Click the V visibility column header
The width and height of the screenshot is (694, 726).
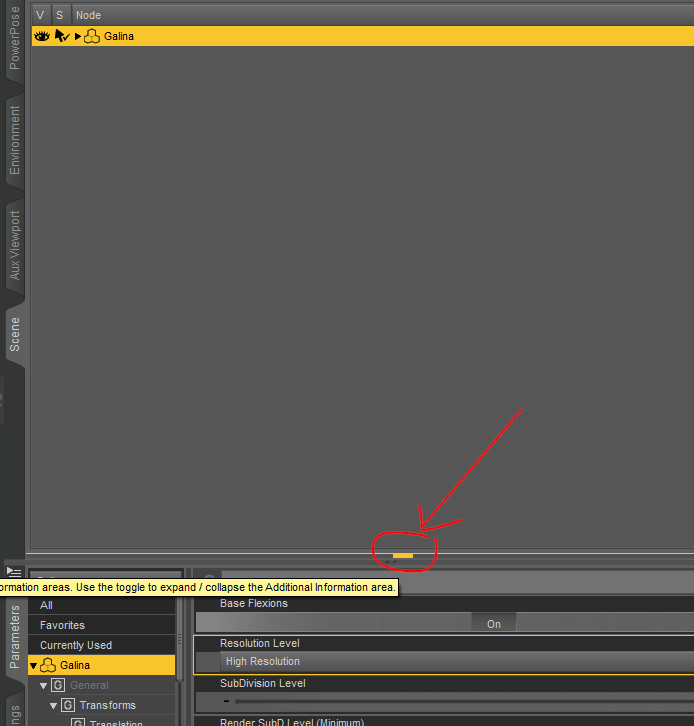tap(40, 15)
